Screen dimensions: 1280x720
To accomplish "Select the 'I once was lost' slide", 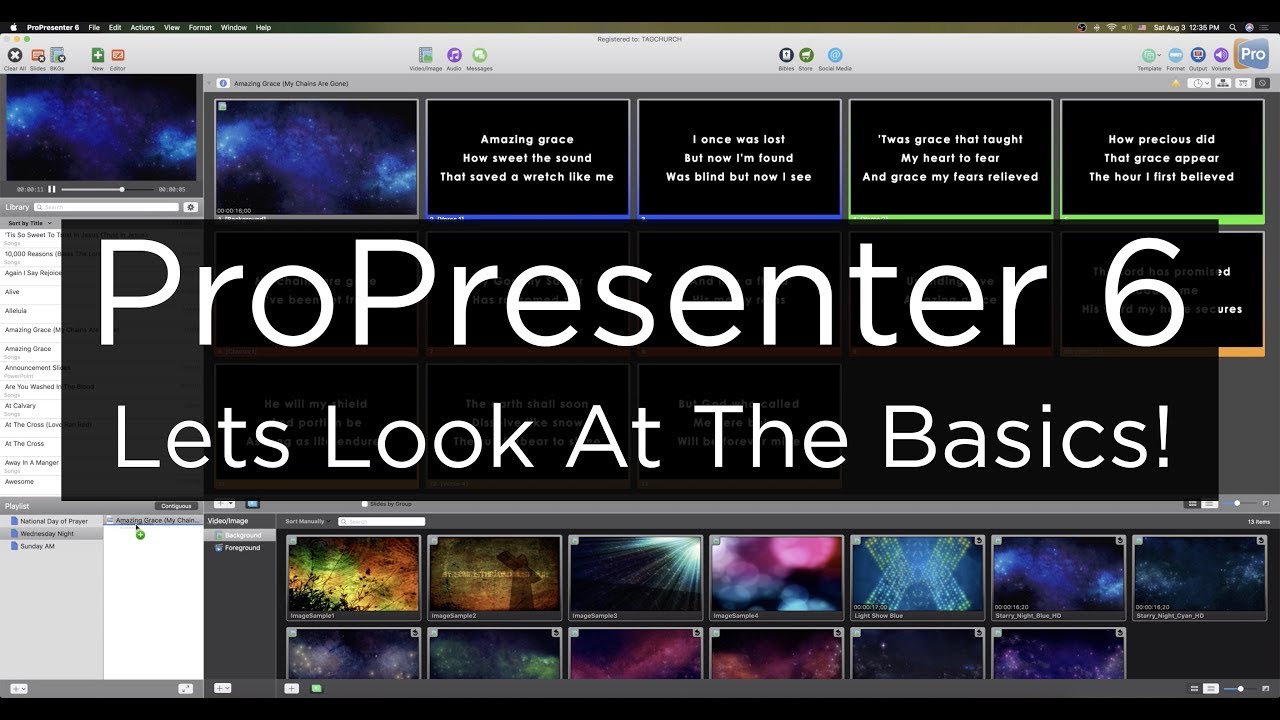I will [x=739, y=158].
